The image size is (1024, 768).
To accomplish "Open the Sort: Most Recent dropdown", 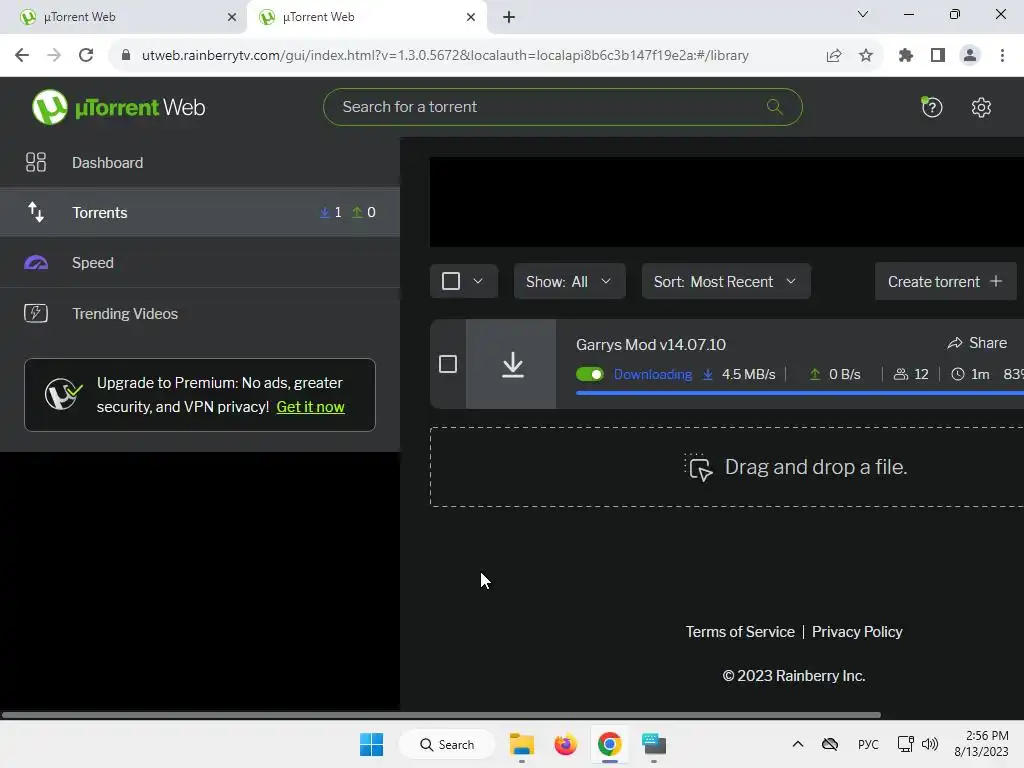I will (x=726, y=281).
